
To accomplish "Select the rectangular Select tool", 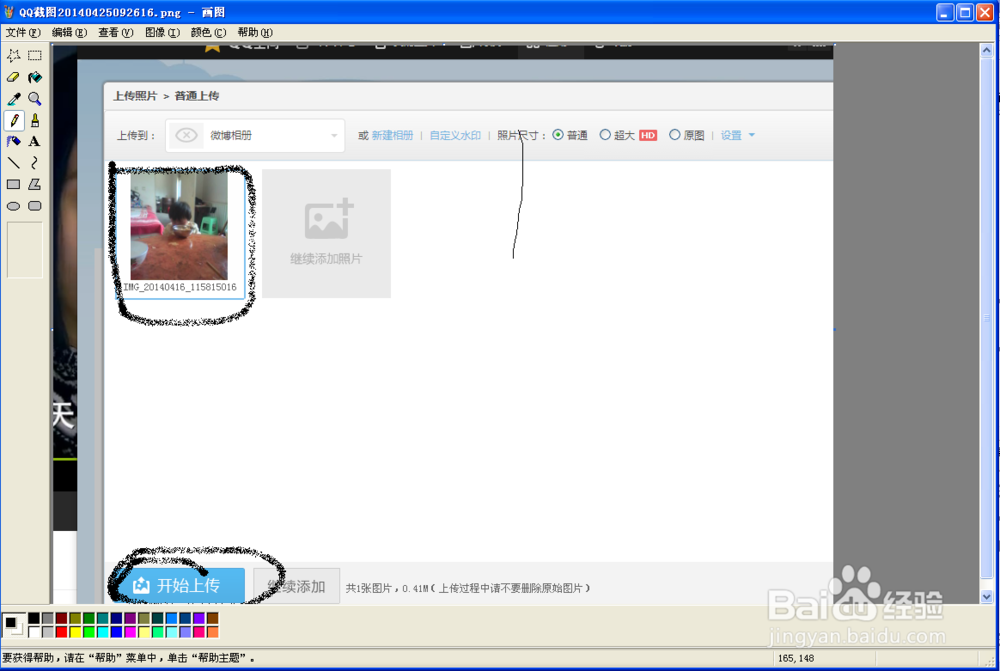I will click(34, 55).
